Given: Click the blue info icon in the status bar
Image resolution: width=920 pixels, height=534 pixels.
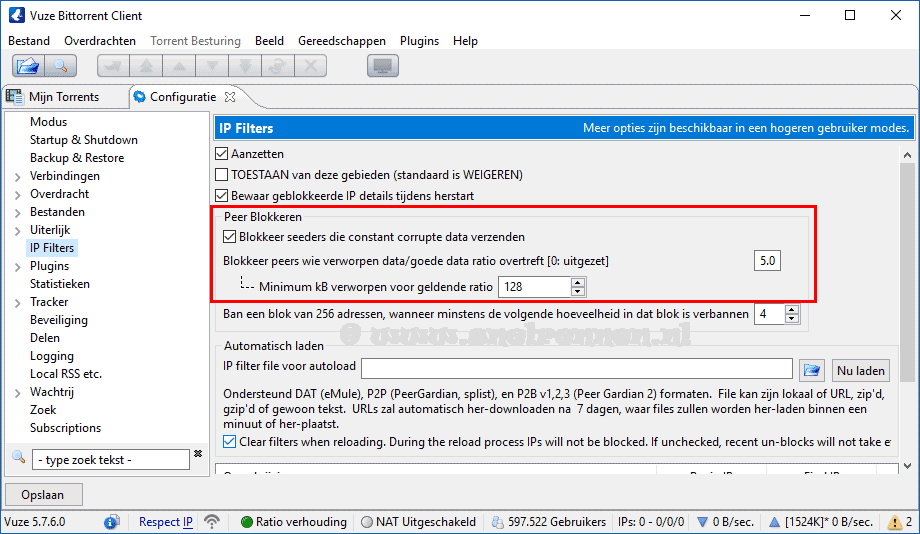Looking at the screenshot, I should point(111,522).
